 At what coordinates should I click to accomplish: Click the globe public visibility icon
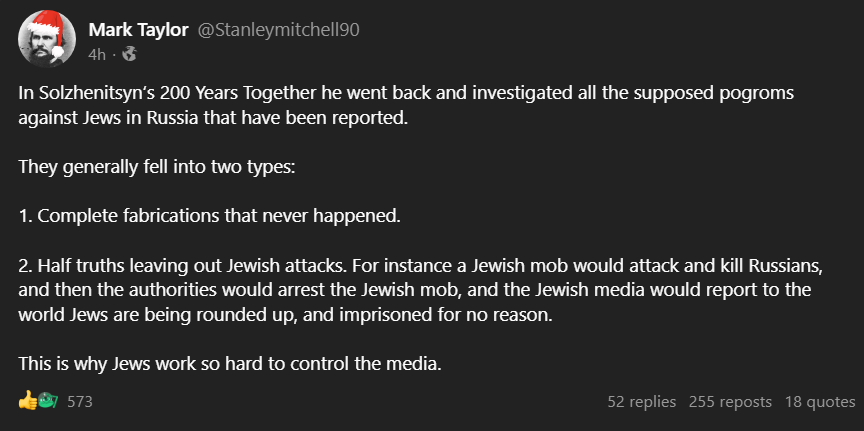[129, 52]
